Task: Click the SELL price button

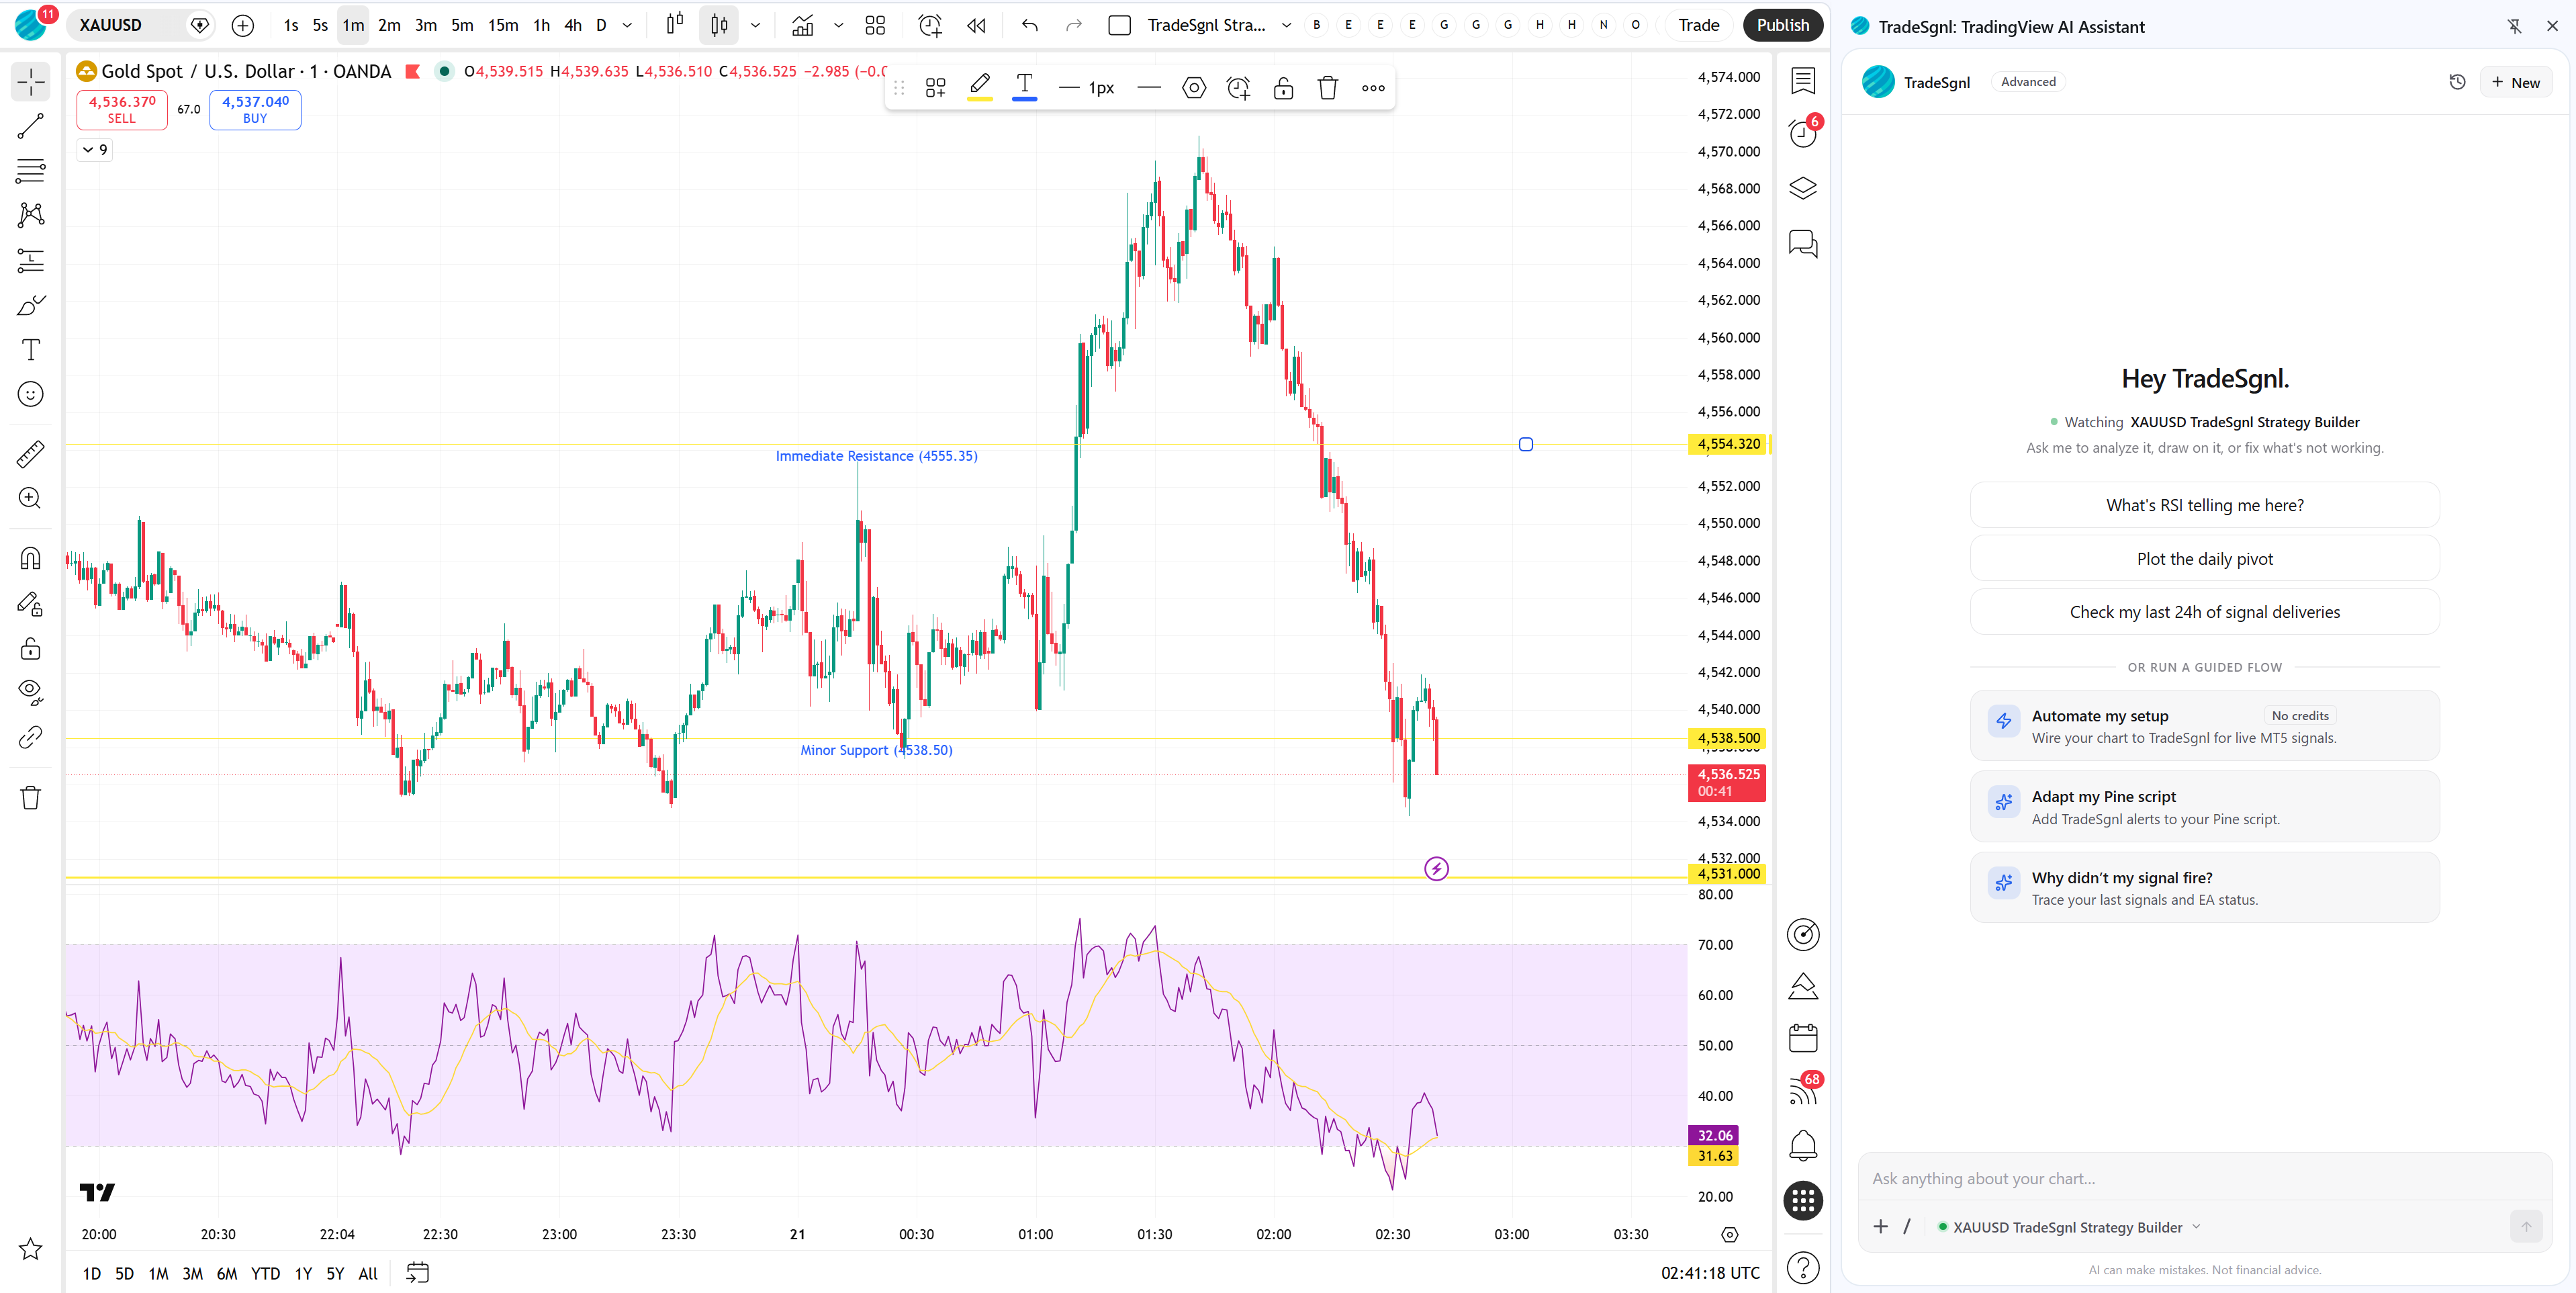Action: point(122,109)
